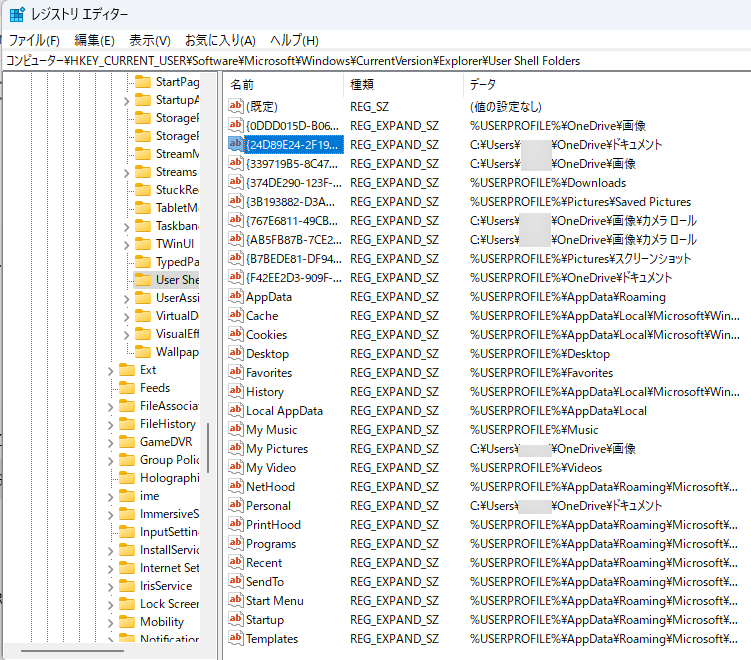
Task: Expand the Taskband tree node
Action: [127, 226]
